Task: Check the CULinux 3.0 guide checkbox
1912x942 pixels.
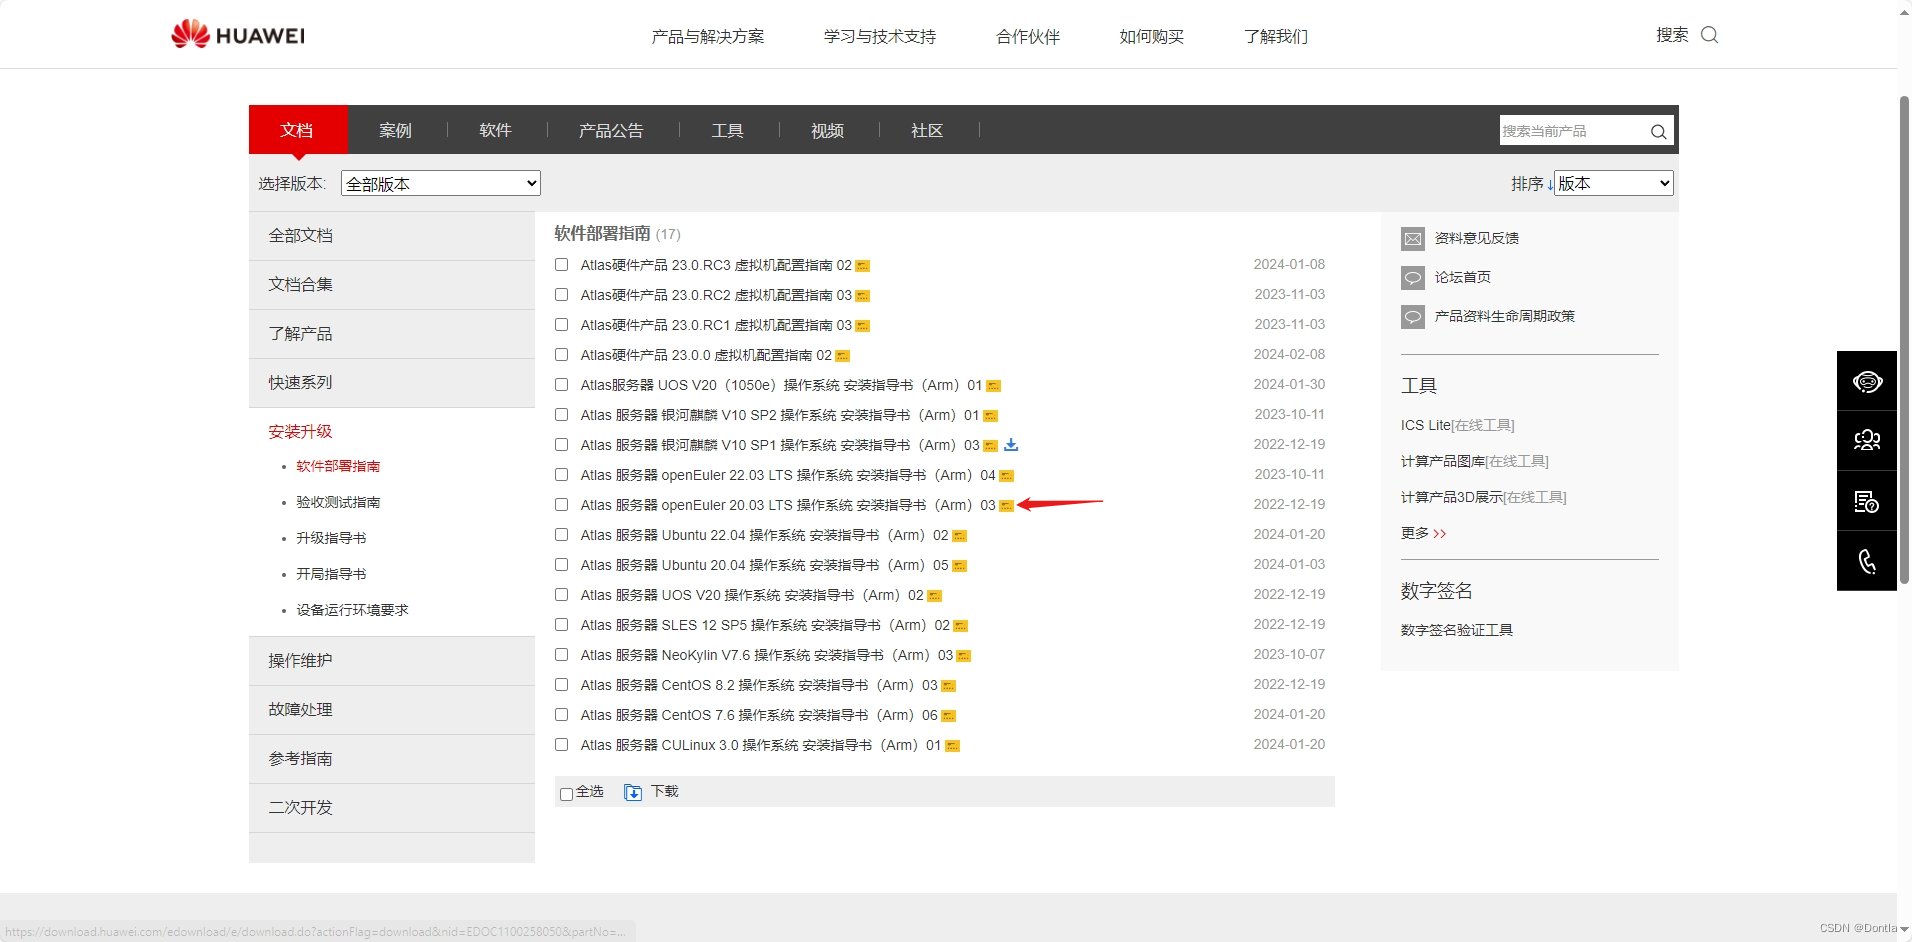Action: (561, 745)
